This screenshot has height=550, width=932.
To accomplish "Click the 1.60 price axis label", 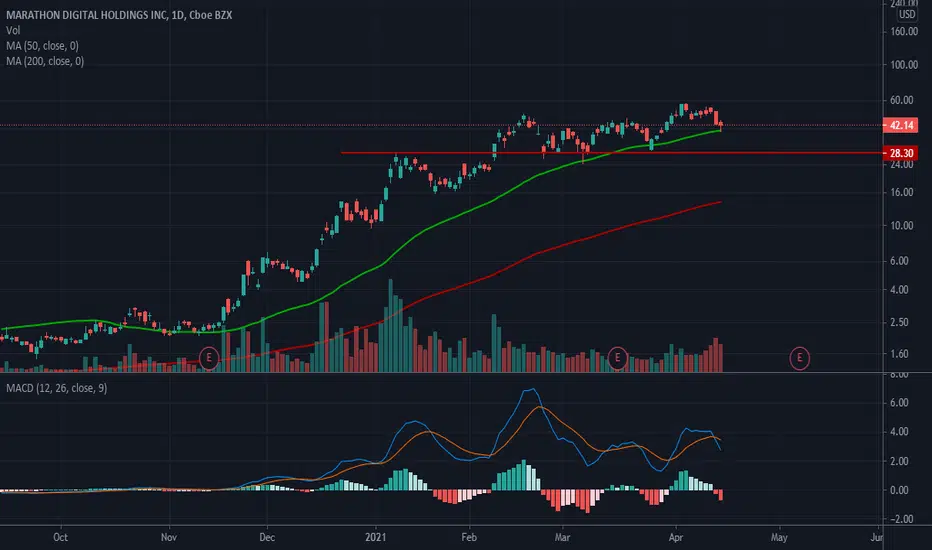I will click(899, 354).
